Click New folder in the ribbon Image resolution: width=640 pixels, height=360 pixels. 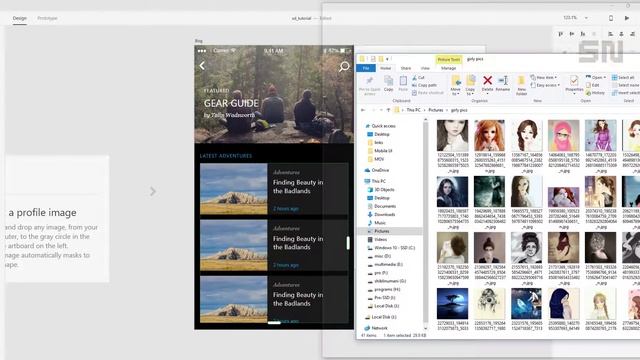pyautogui.click(x=521, y=85)
